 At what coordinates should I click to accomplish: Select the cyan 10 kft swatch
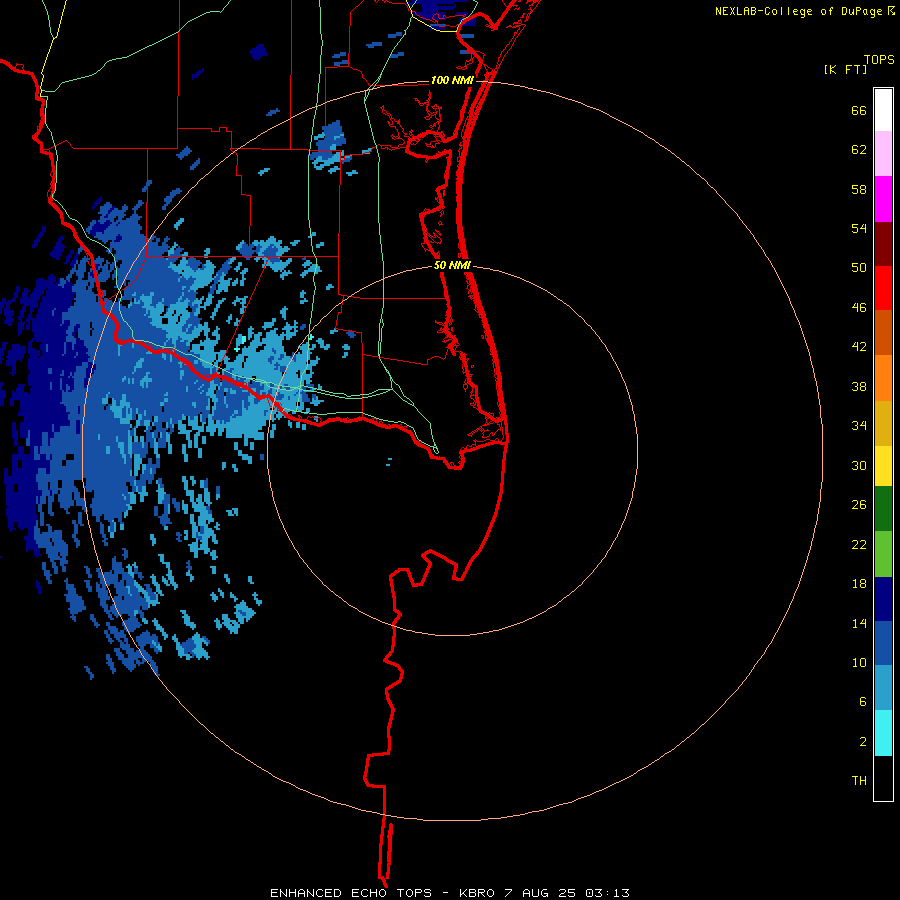(883, 733)
